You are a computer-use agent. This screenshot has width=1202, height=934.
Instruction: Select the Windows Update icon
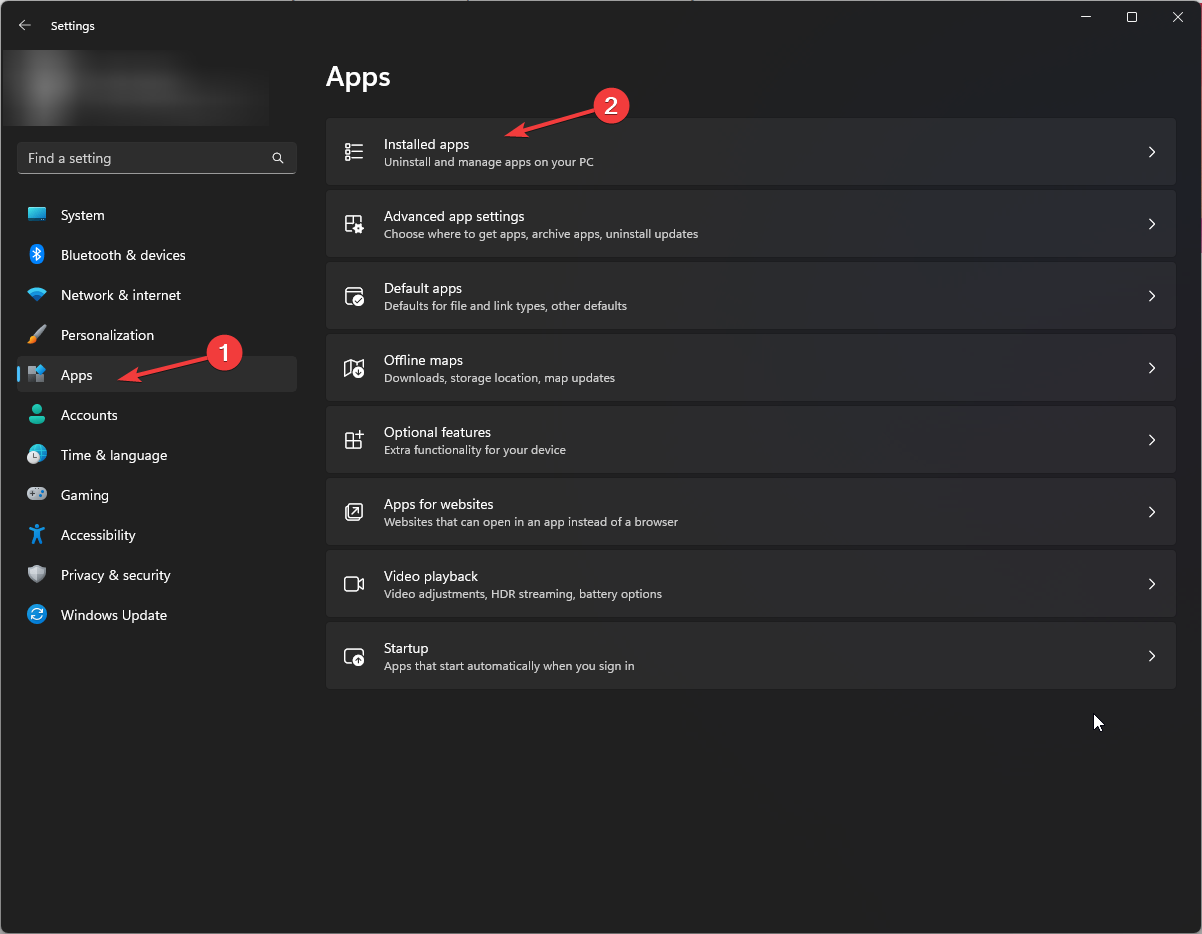pos(37,615)
